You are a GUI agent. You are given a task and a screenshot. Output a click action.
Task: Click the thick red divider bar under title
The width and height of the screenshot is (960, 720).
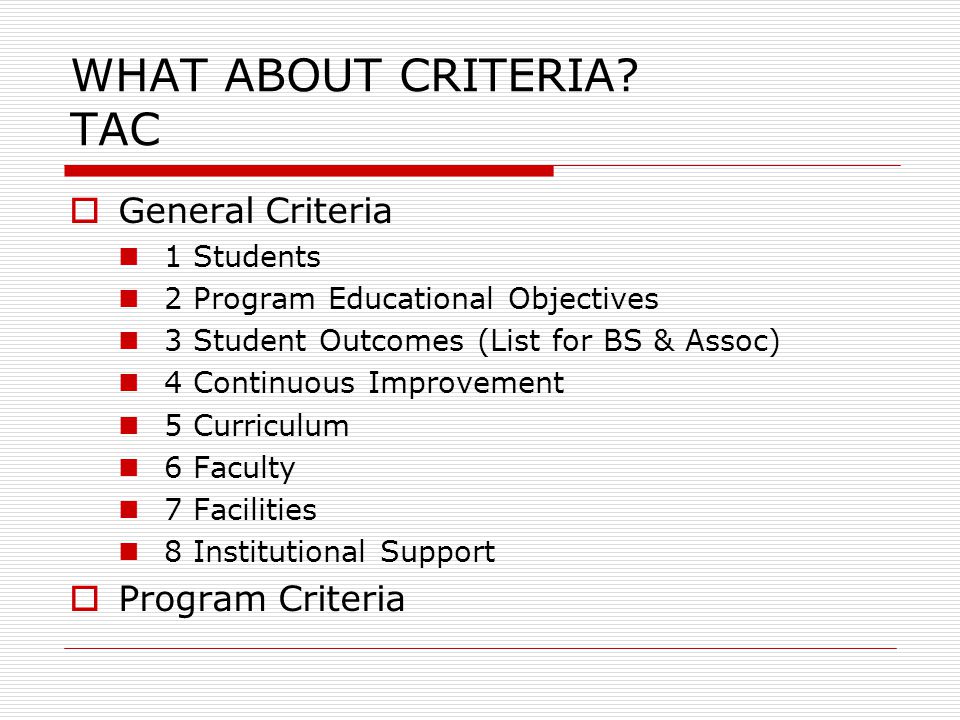pyautogui.click(x=309, y=171)
